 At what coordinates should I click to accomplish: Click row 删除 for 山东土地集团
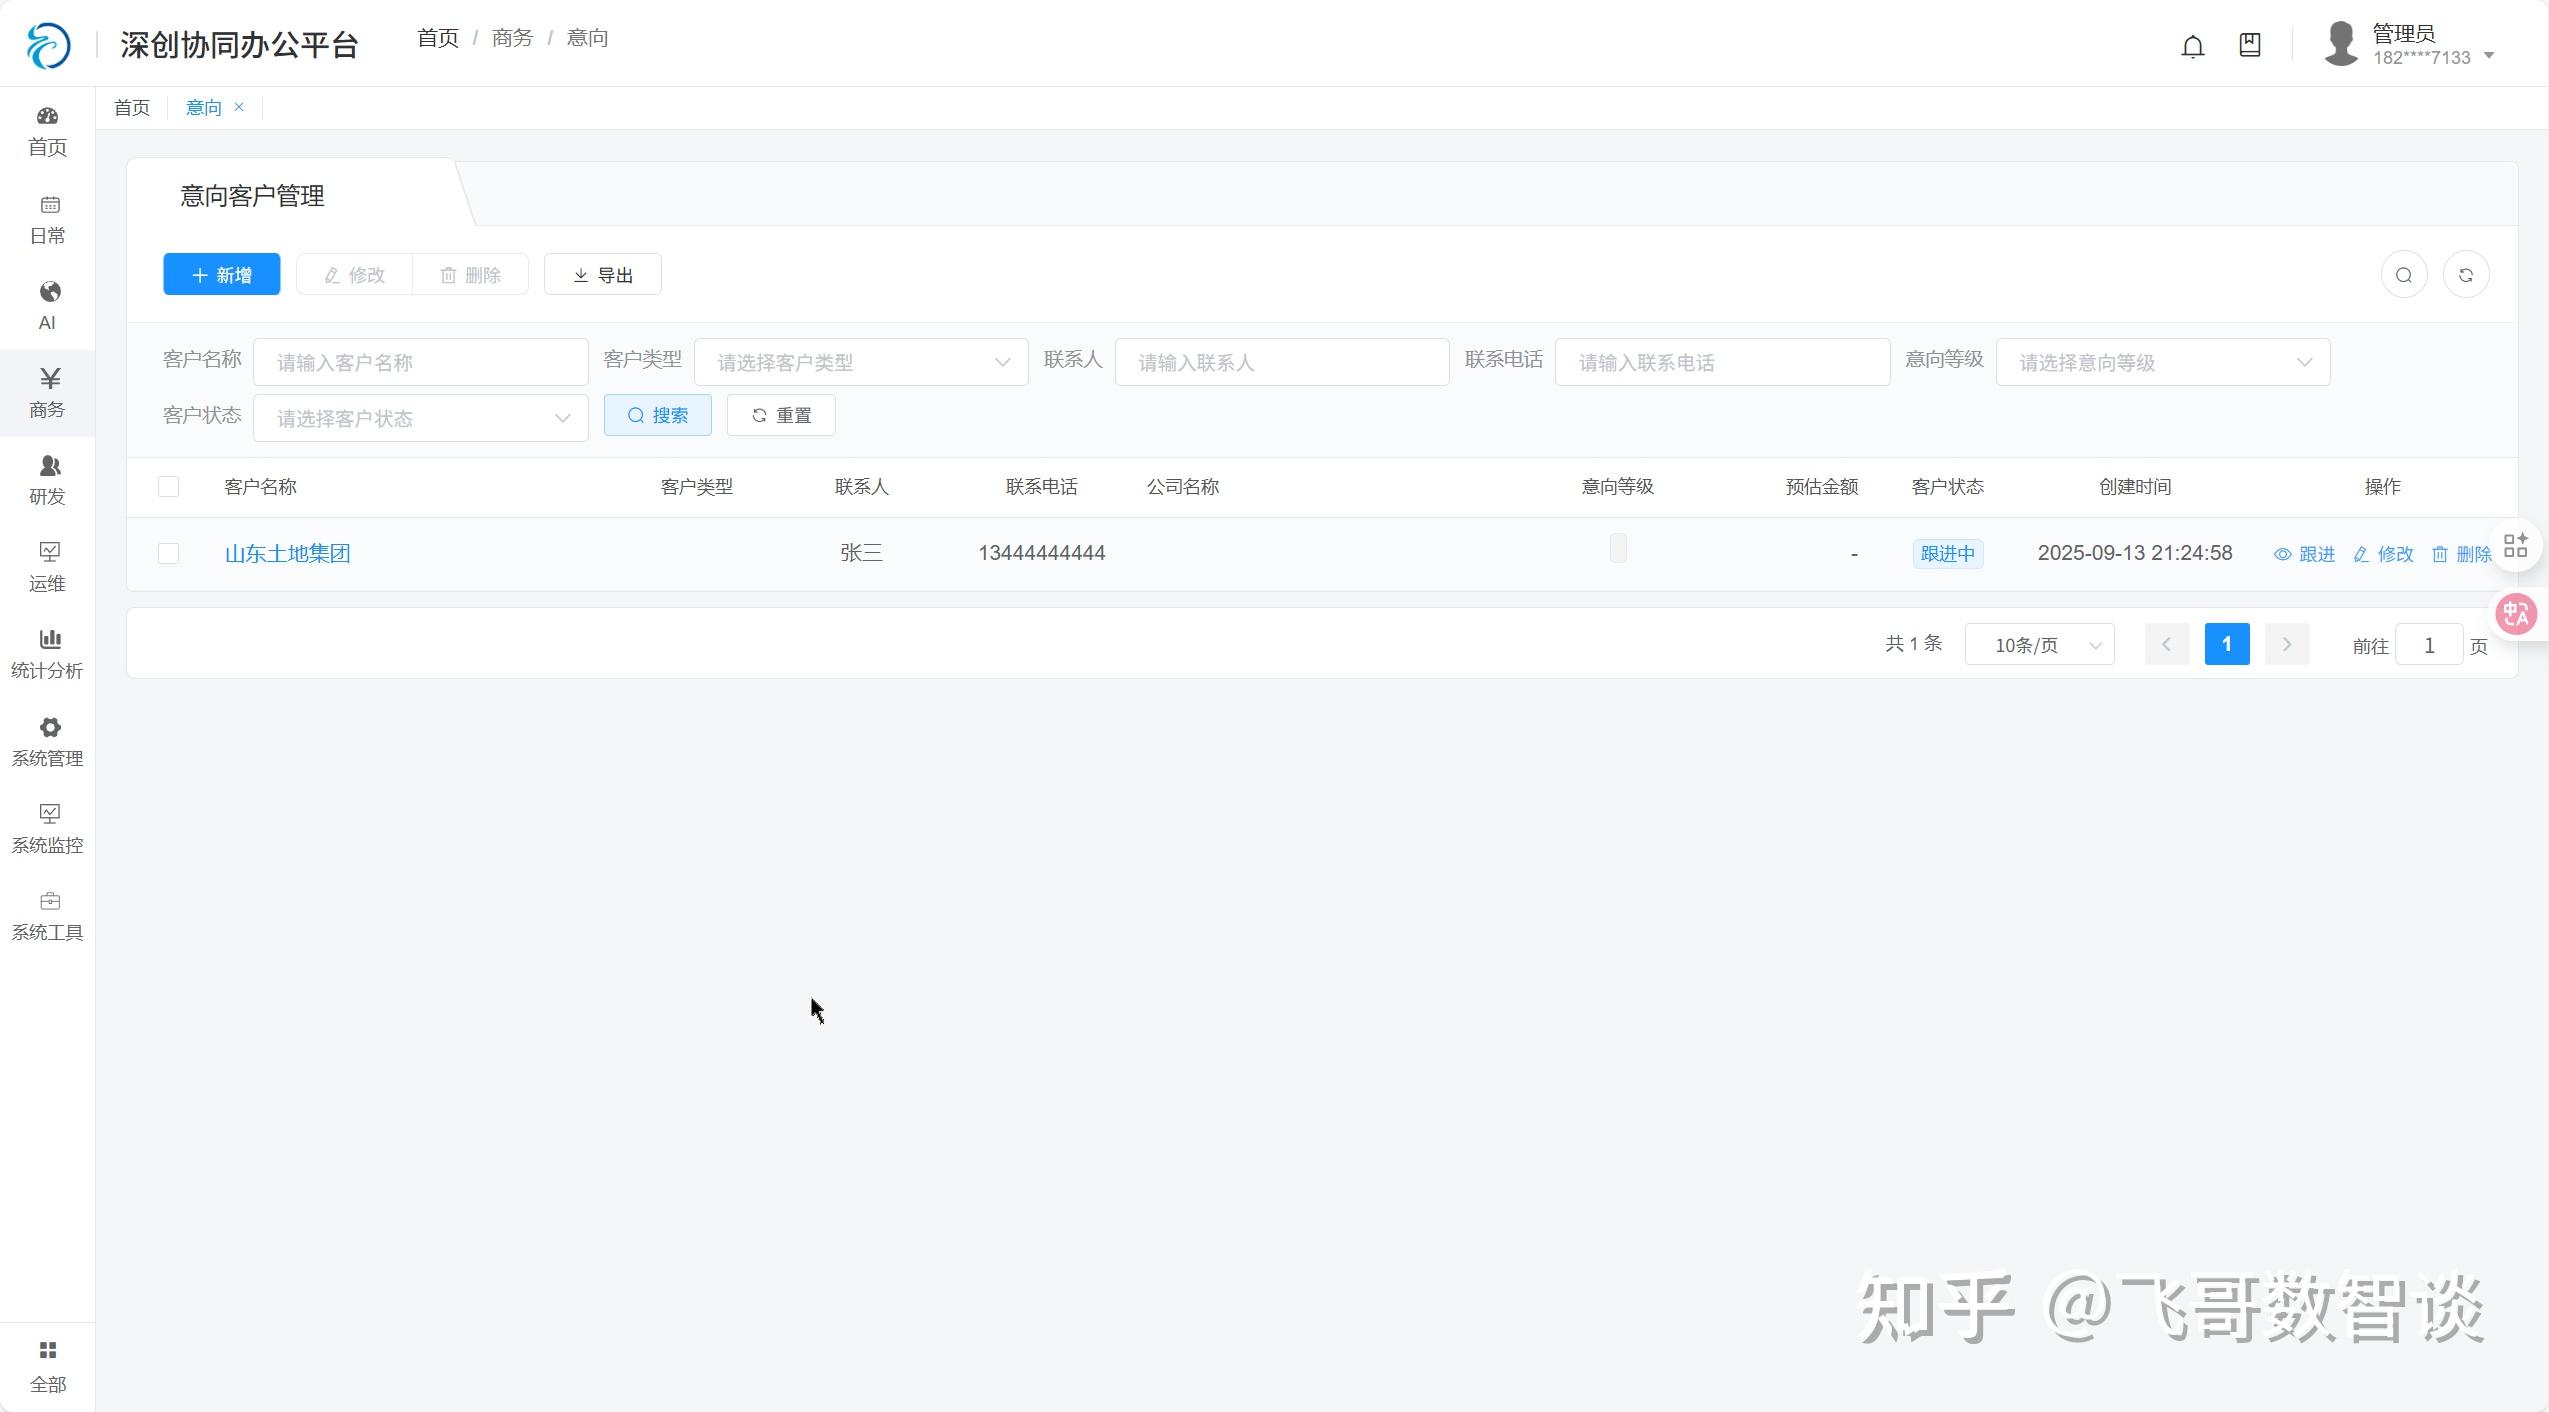(x=2461, y=554)
